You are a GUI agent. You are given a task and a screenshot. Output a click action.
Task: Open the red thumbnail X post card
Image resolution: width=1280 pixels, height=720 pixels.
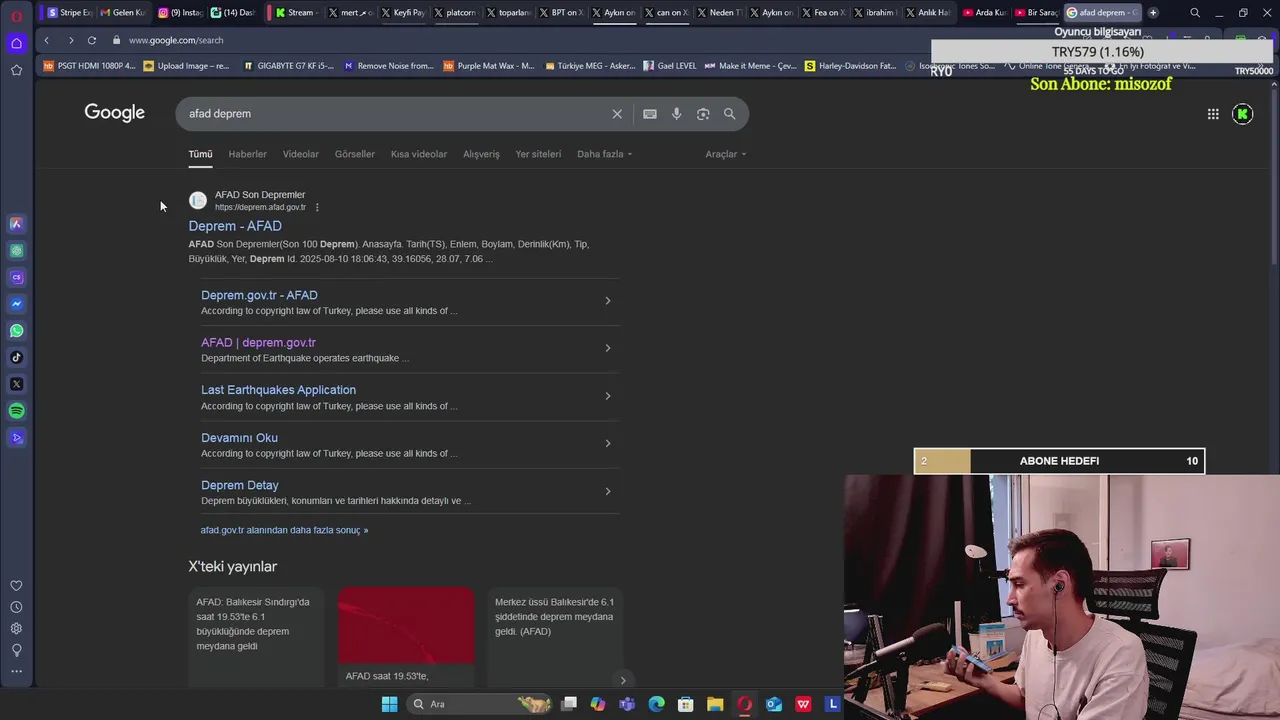[x=406, y=637]
